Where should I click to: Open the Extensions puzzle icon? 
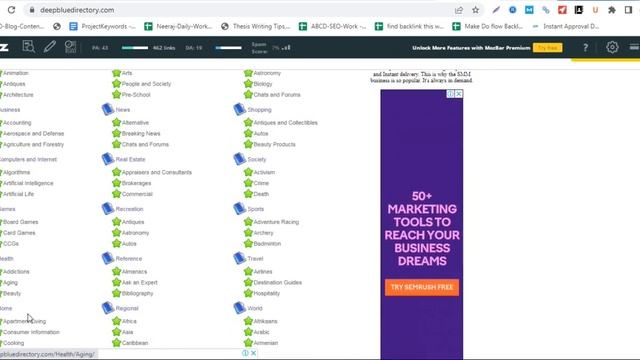(x=612, y=10)
